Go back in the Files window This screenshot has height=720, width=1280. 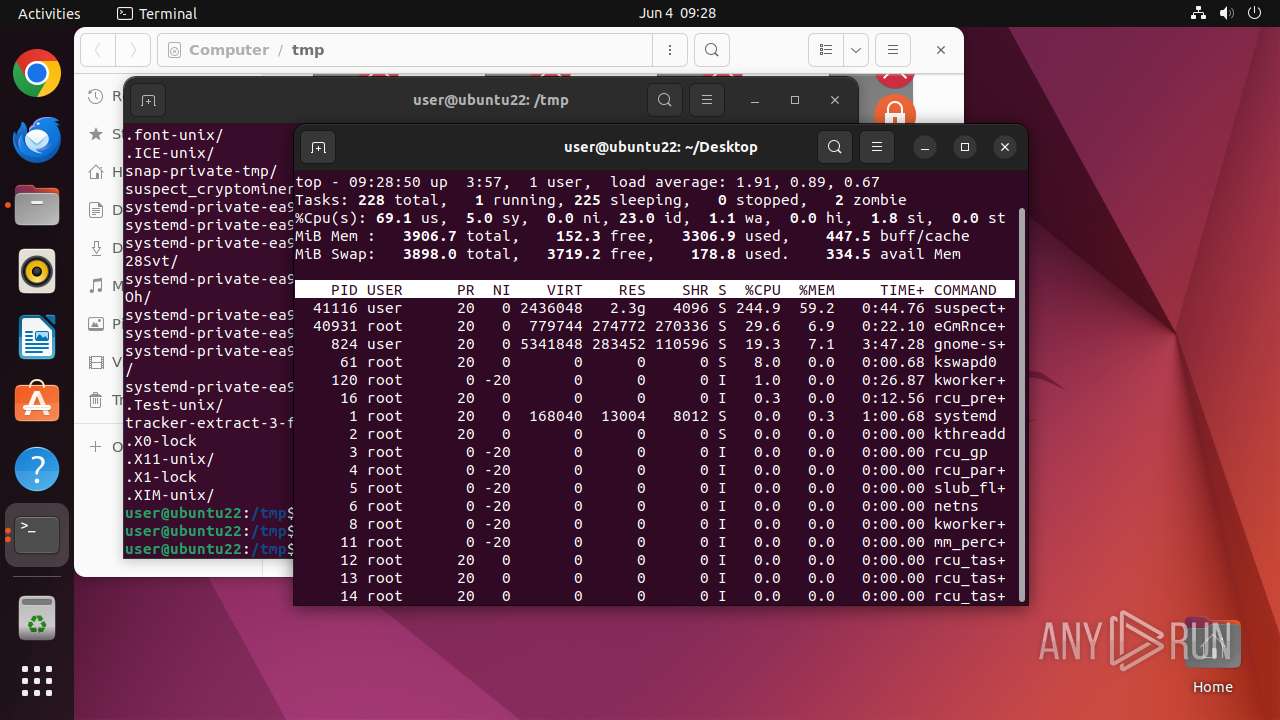(98, 50)
